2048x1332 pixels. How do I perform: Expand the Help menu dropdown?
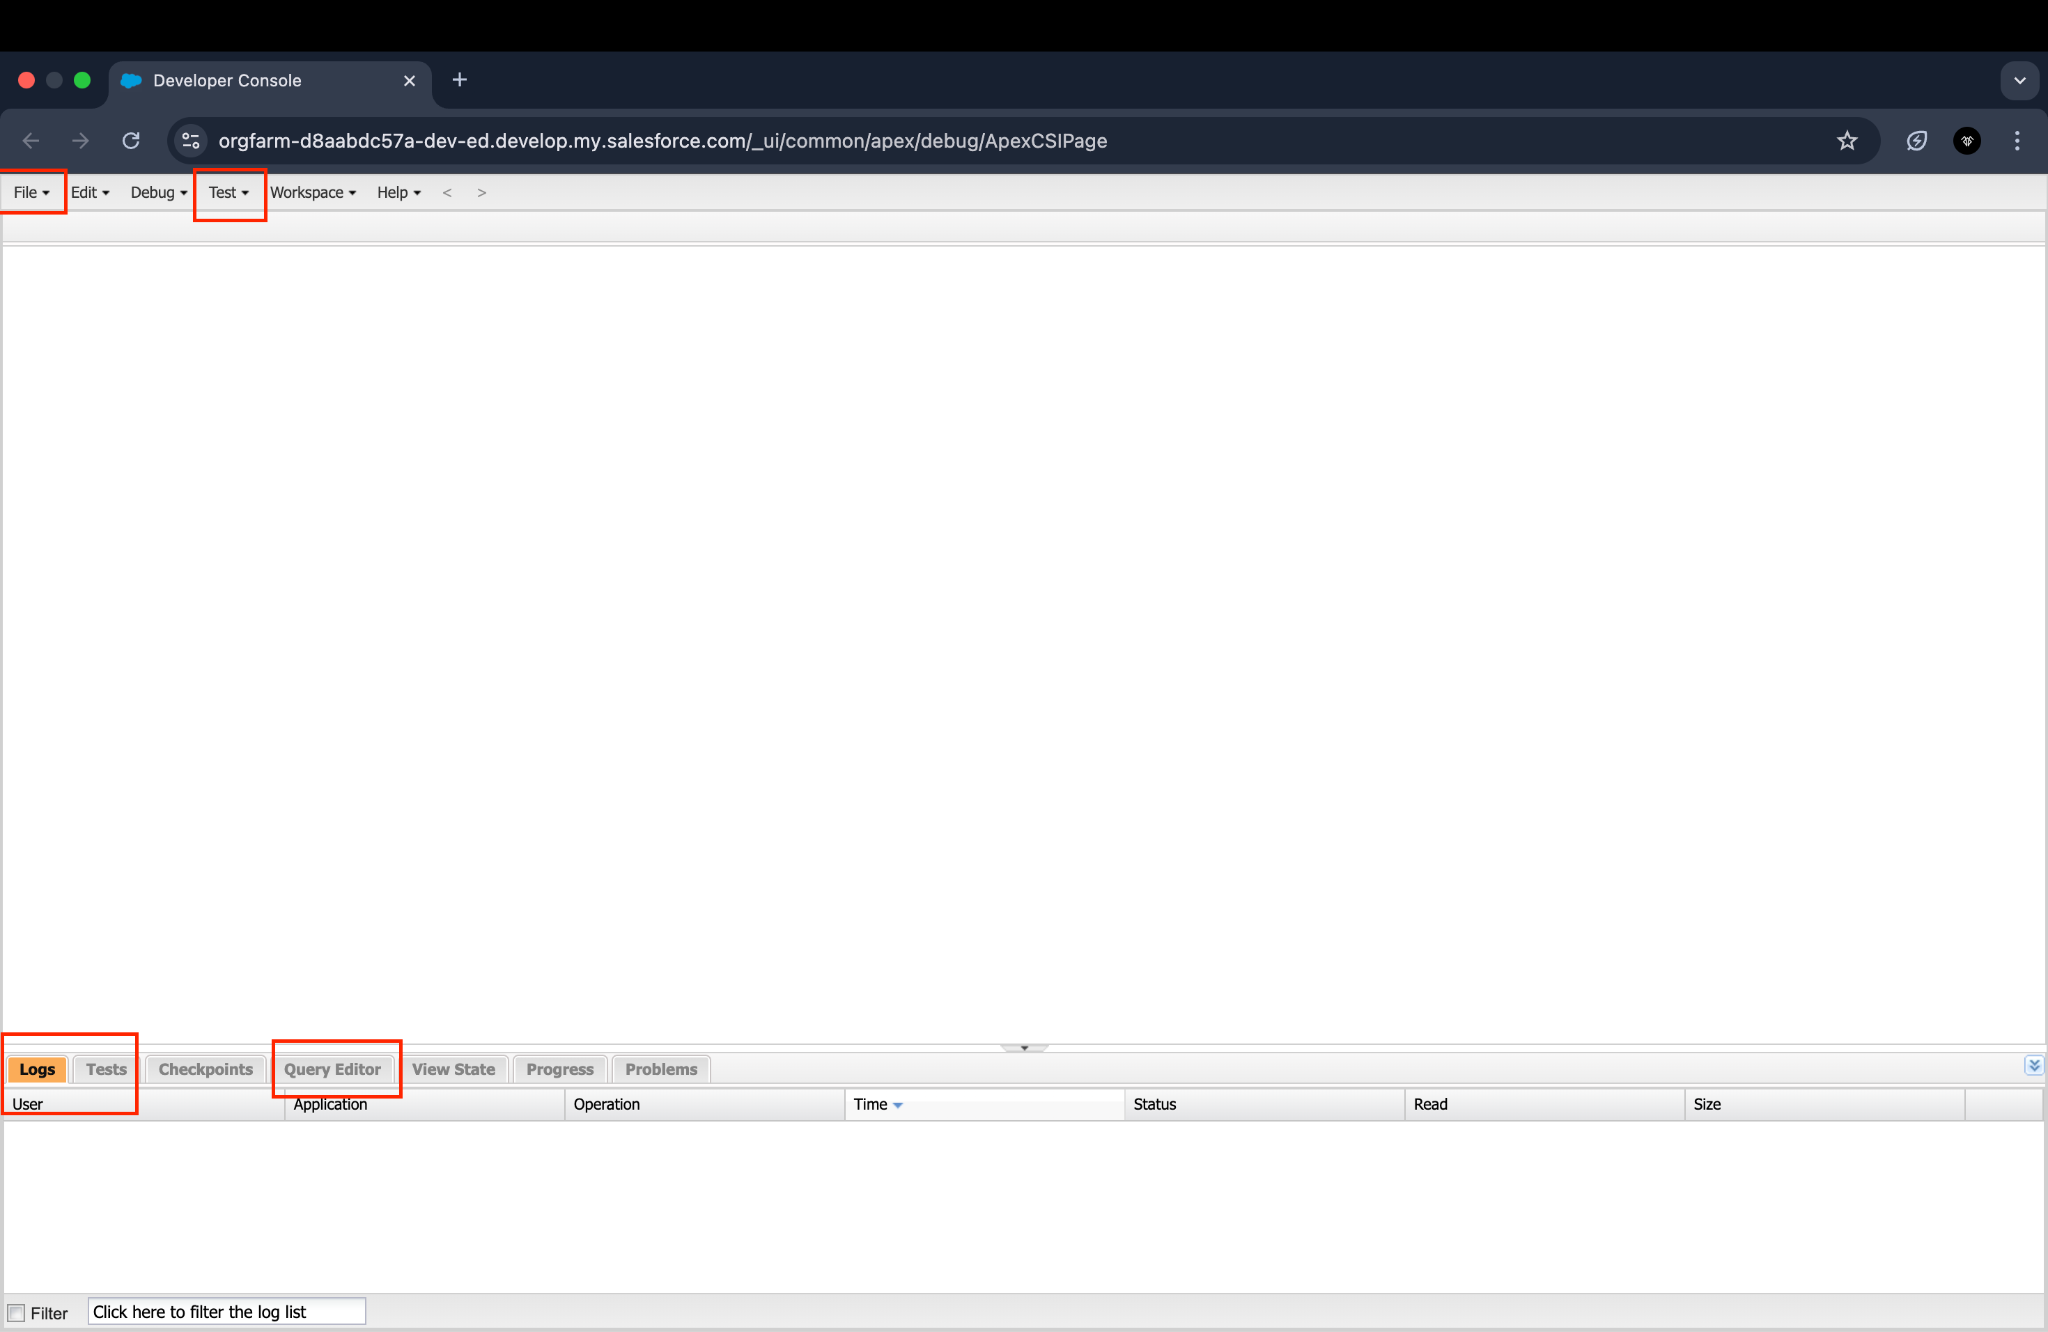coord(398,192)
